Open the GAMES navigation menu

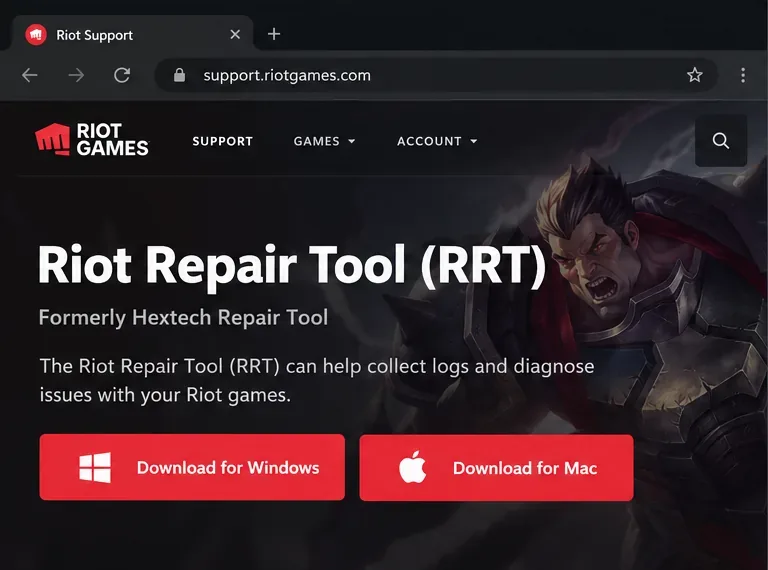pyautogui.click(x=324, y=141)
